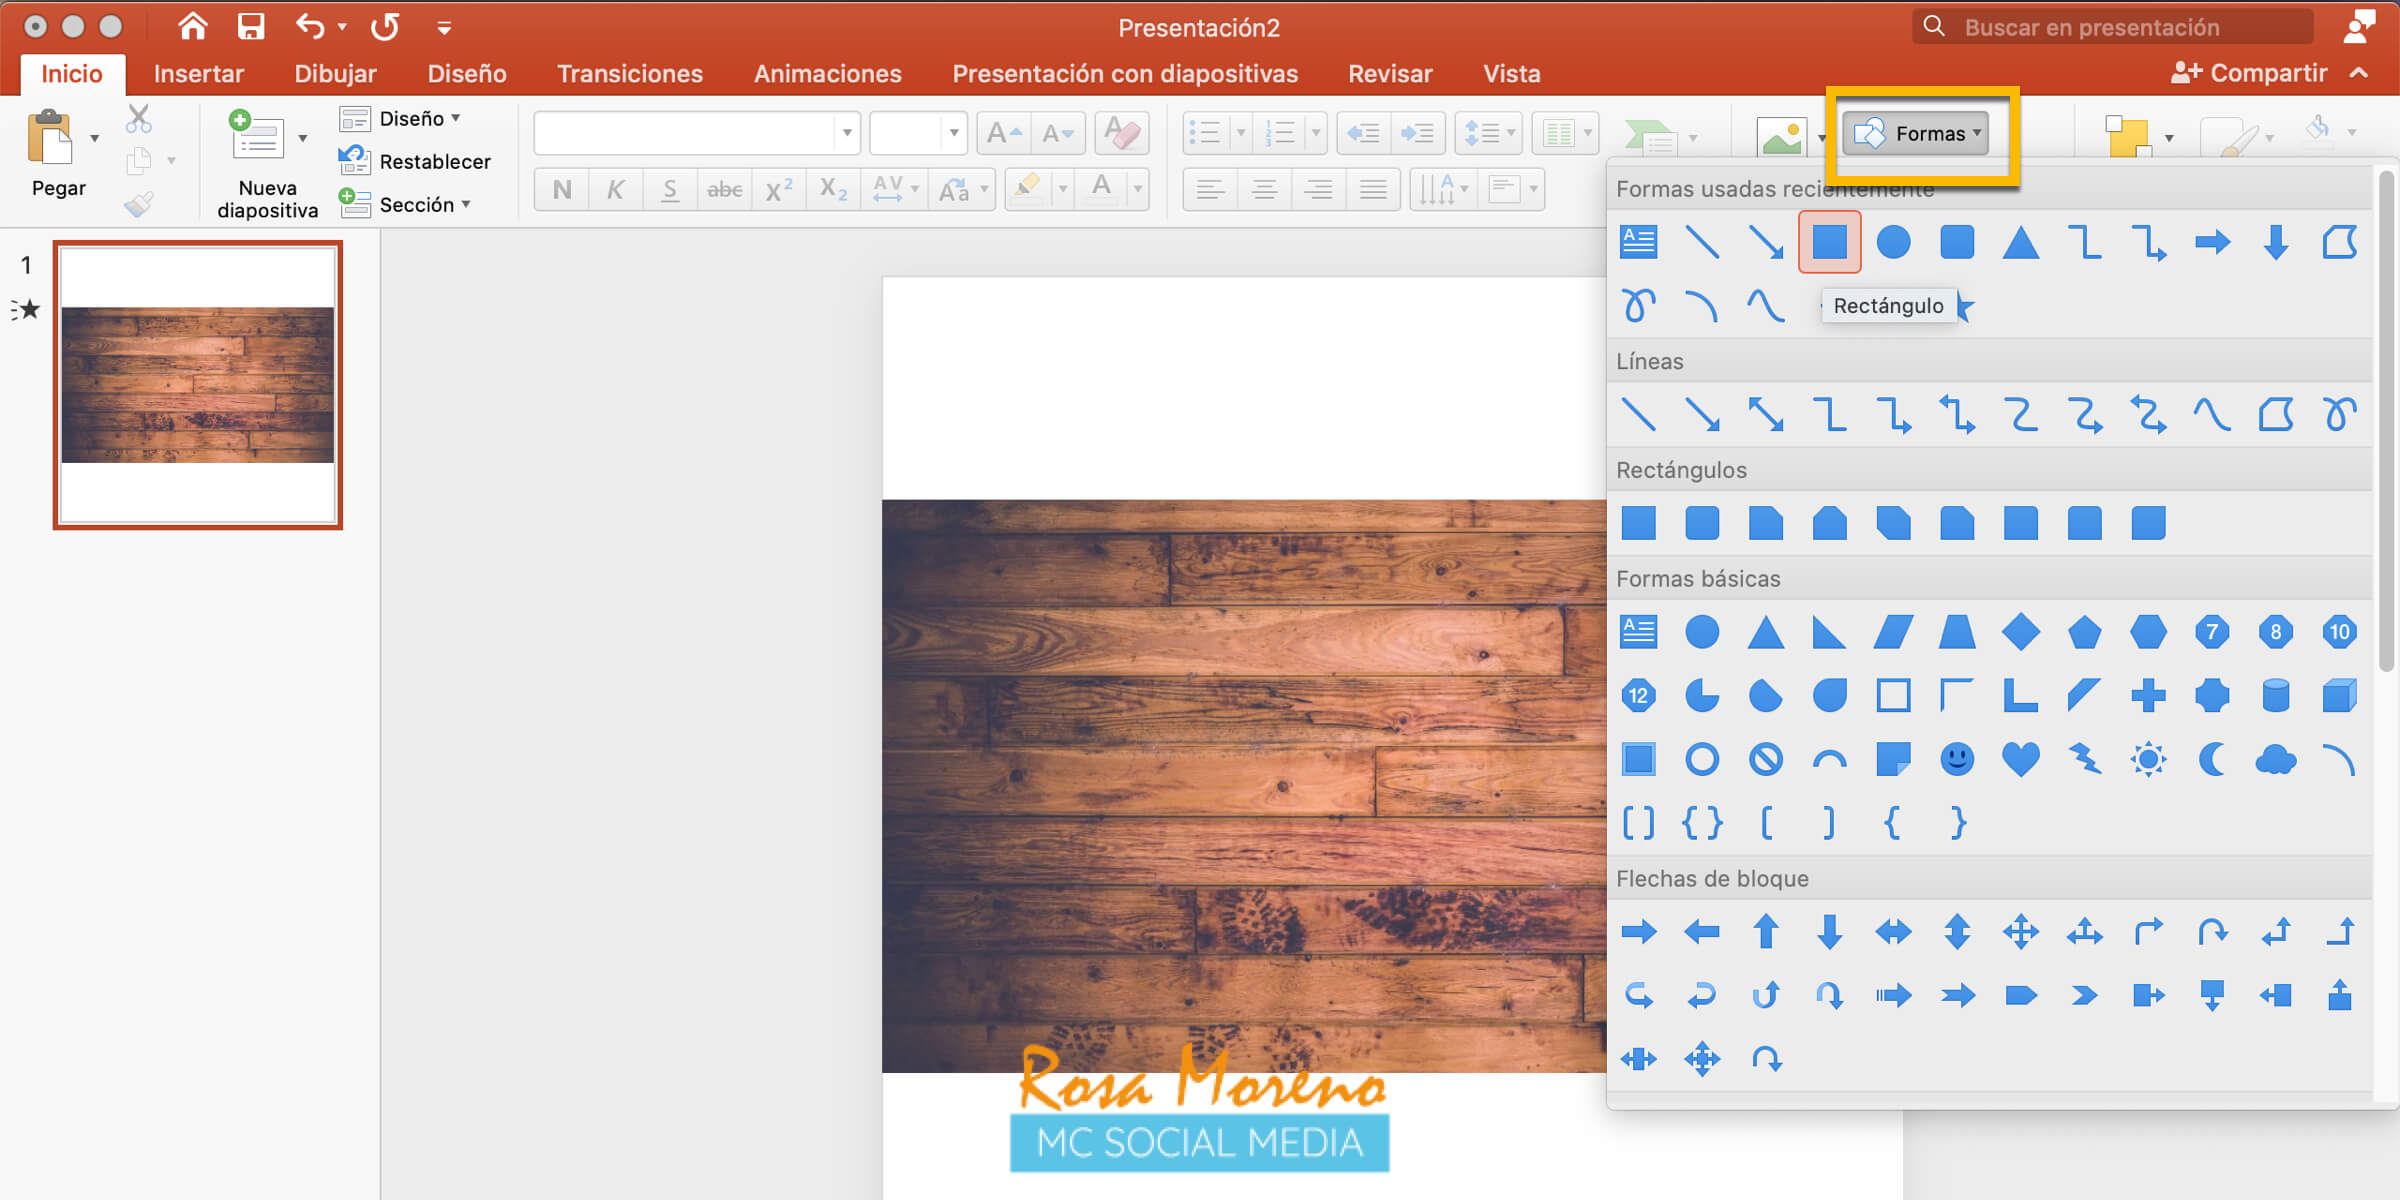This screenshot has width=2400, height=1200.
Task: Click the Restablecer button
Action: [434, 162]
